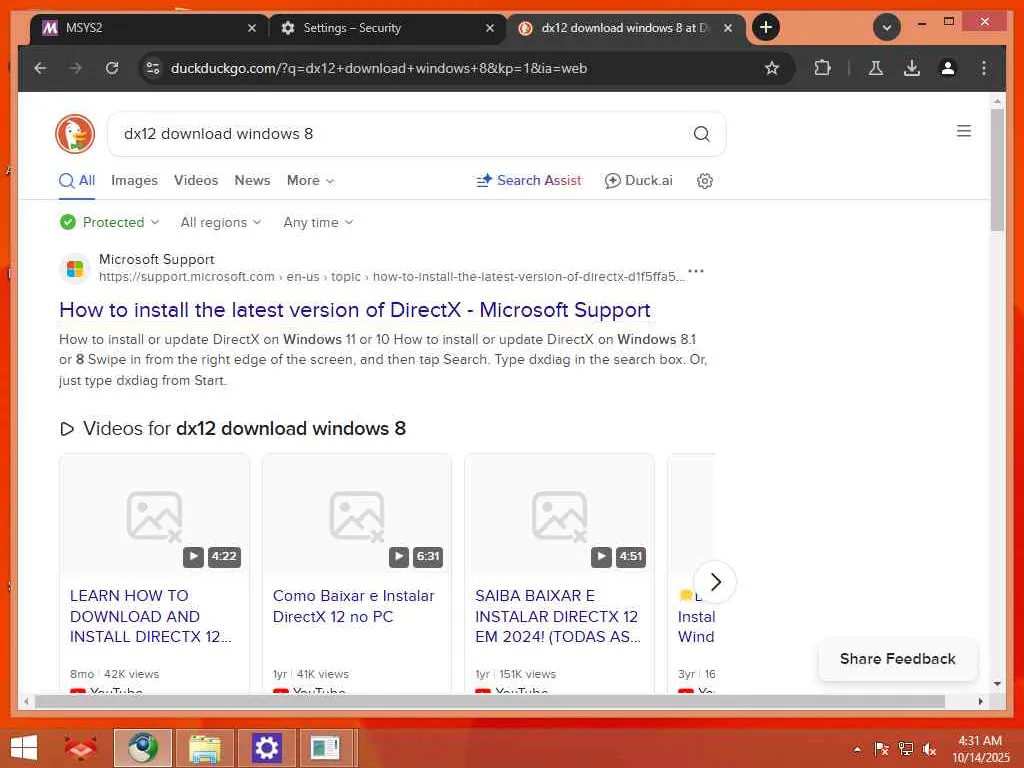Expand the Any time filter dropdown
The image size is (1024, 768).
point(318,223)
